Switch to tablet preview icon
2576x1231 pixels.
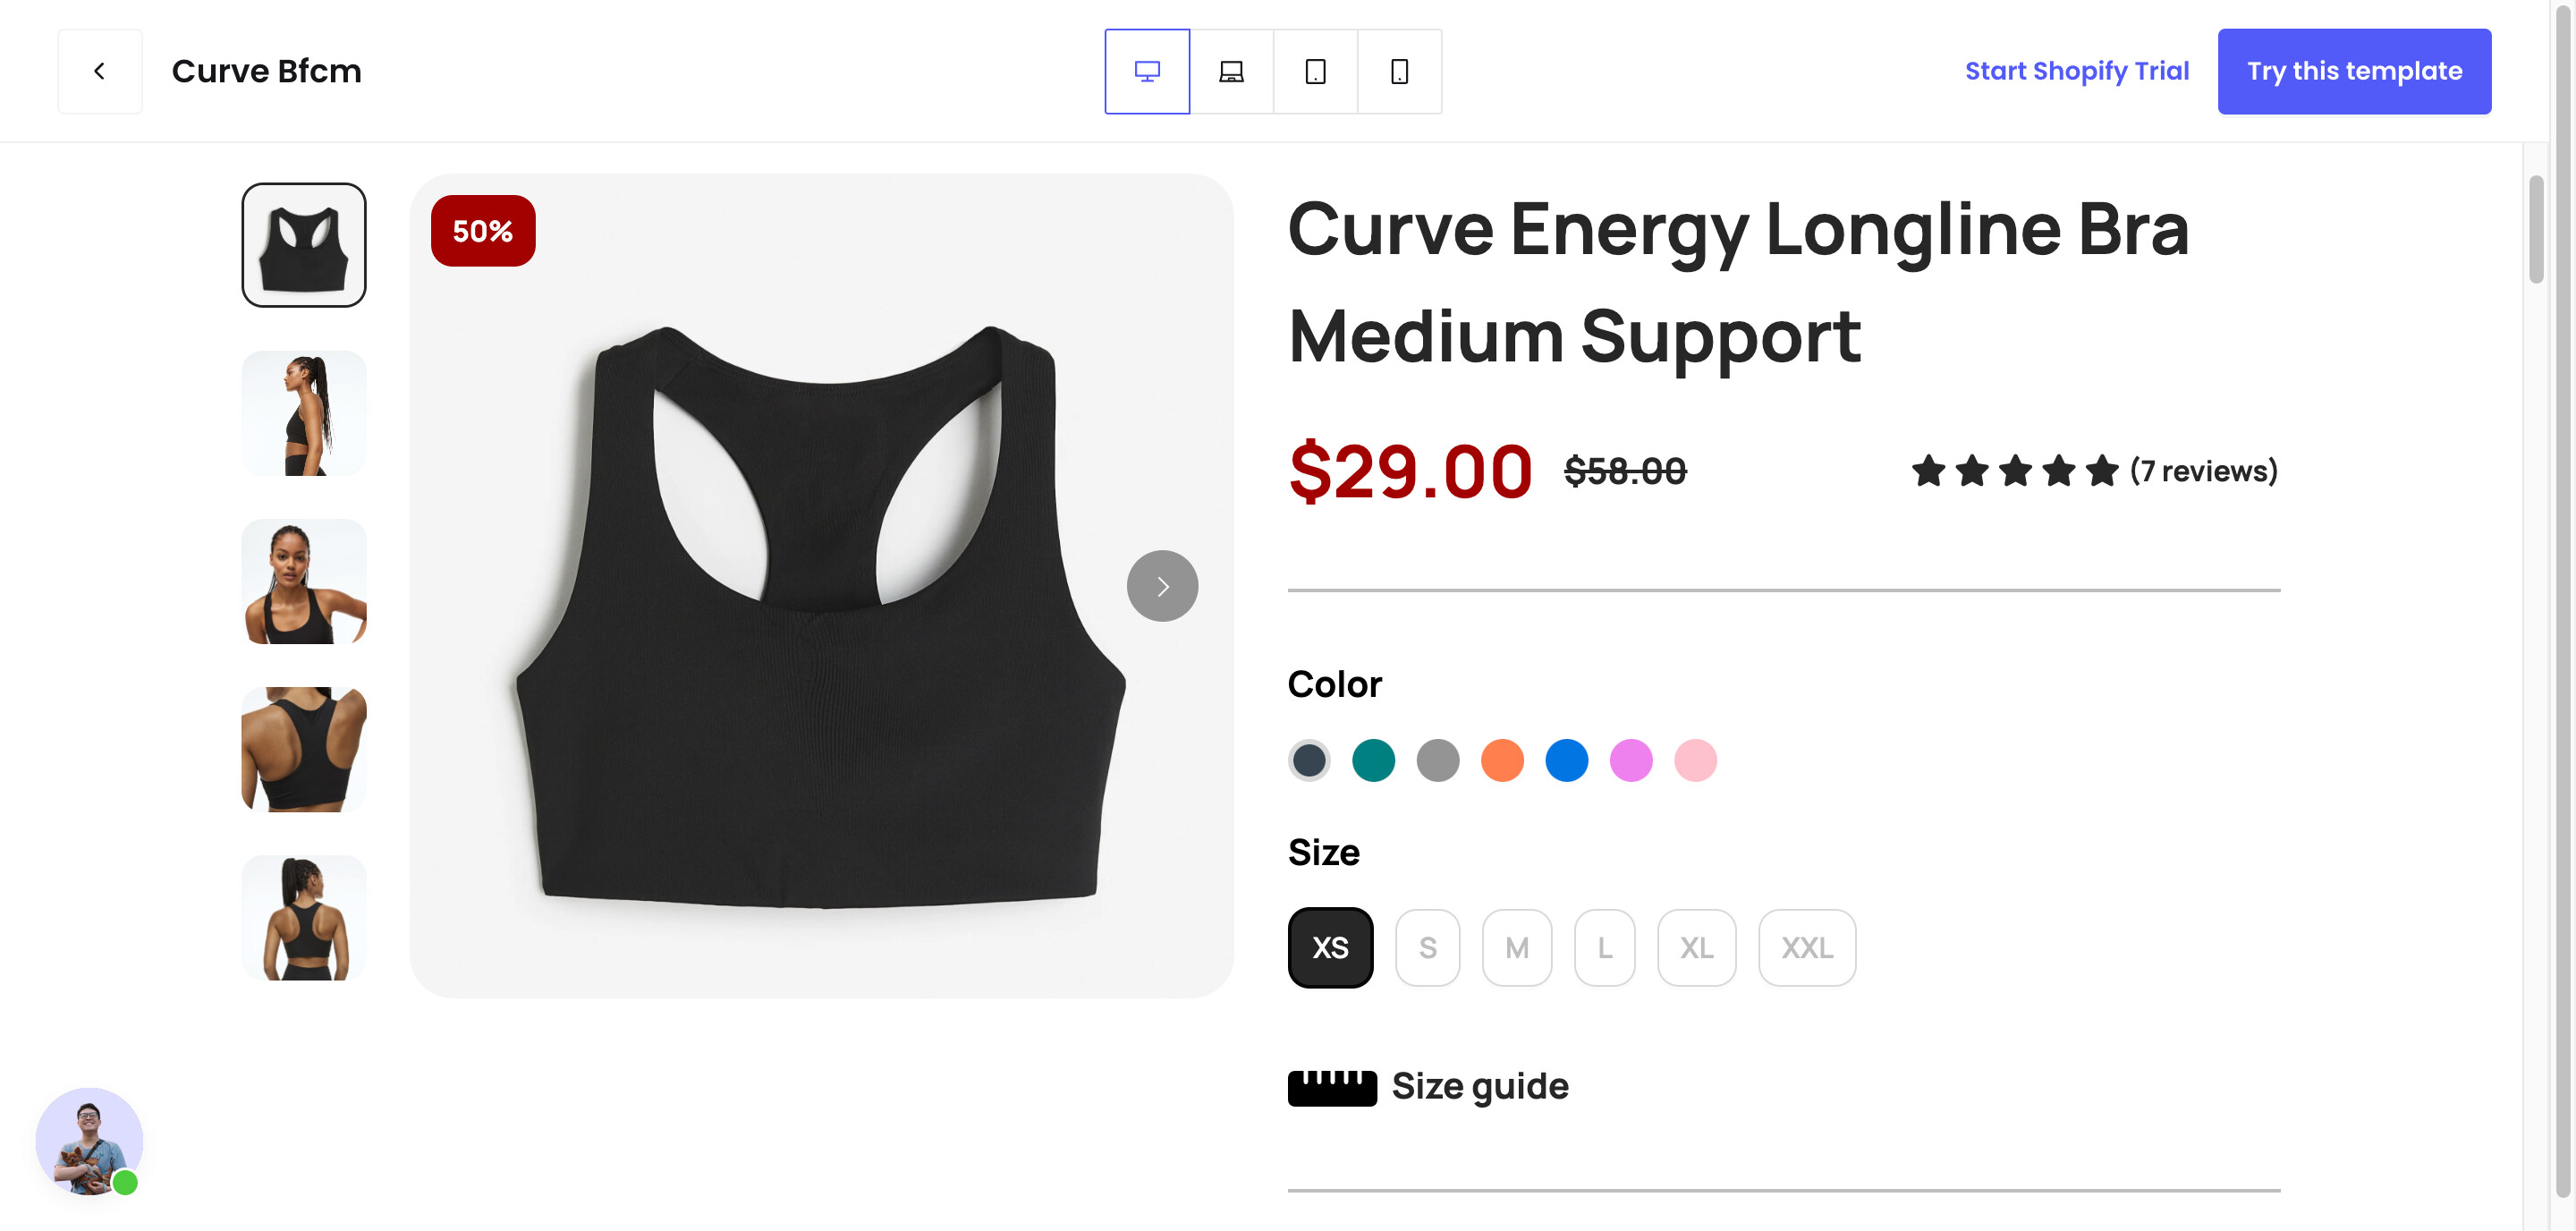pyautogui.click(x=1315, y=71)
